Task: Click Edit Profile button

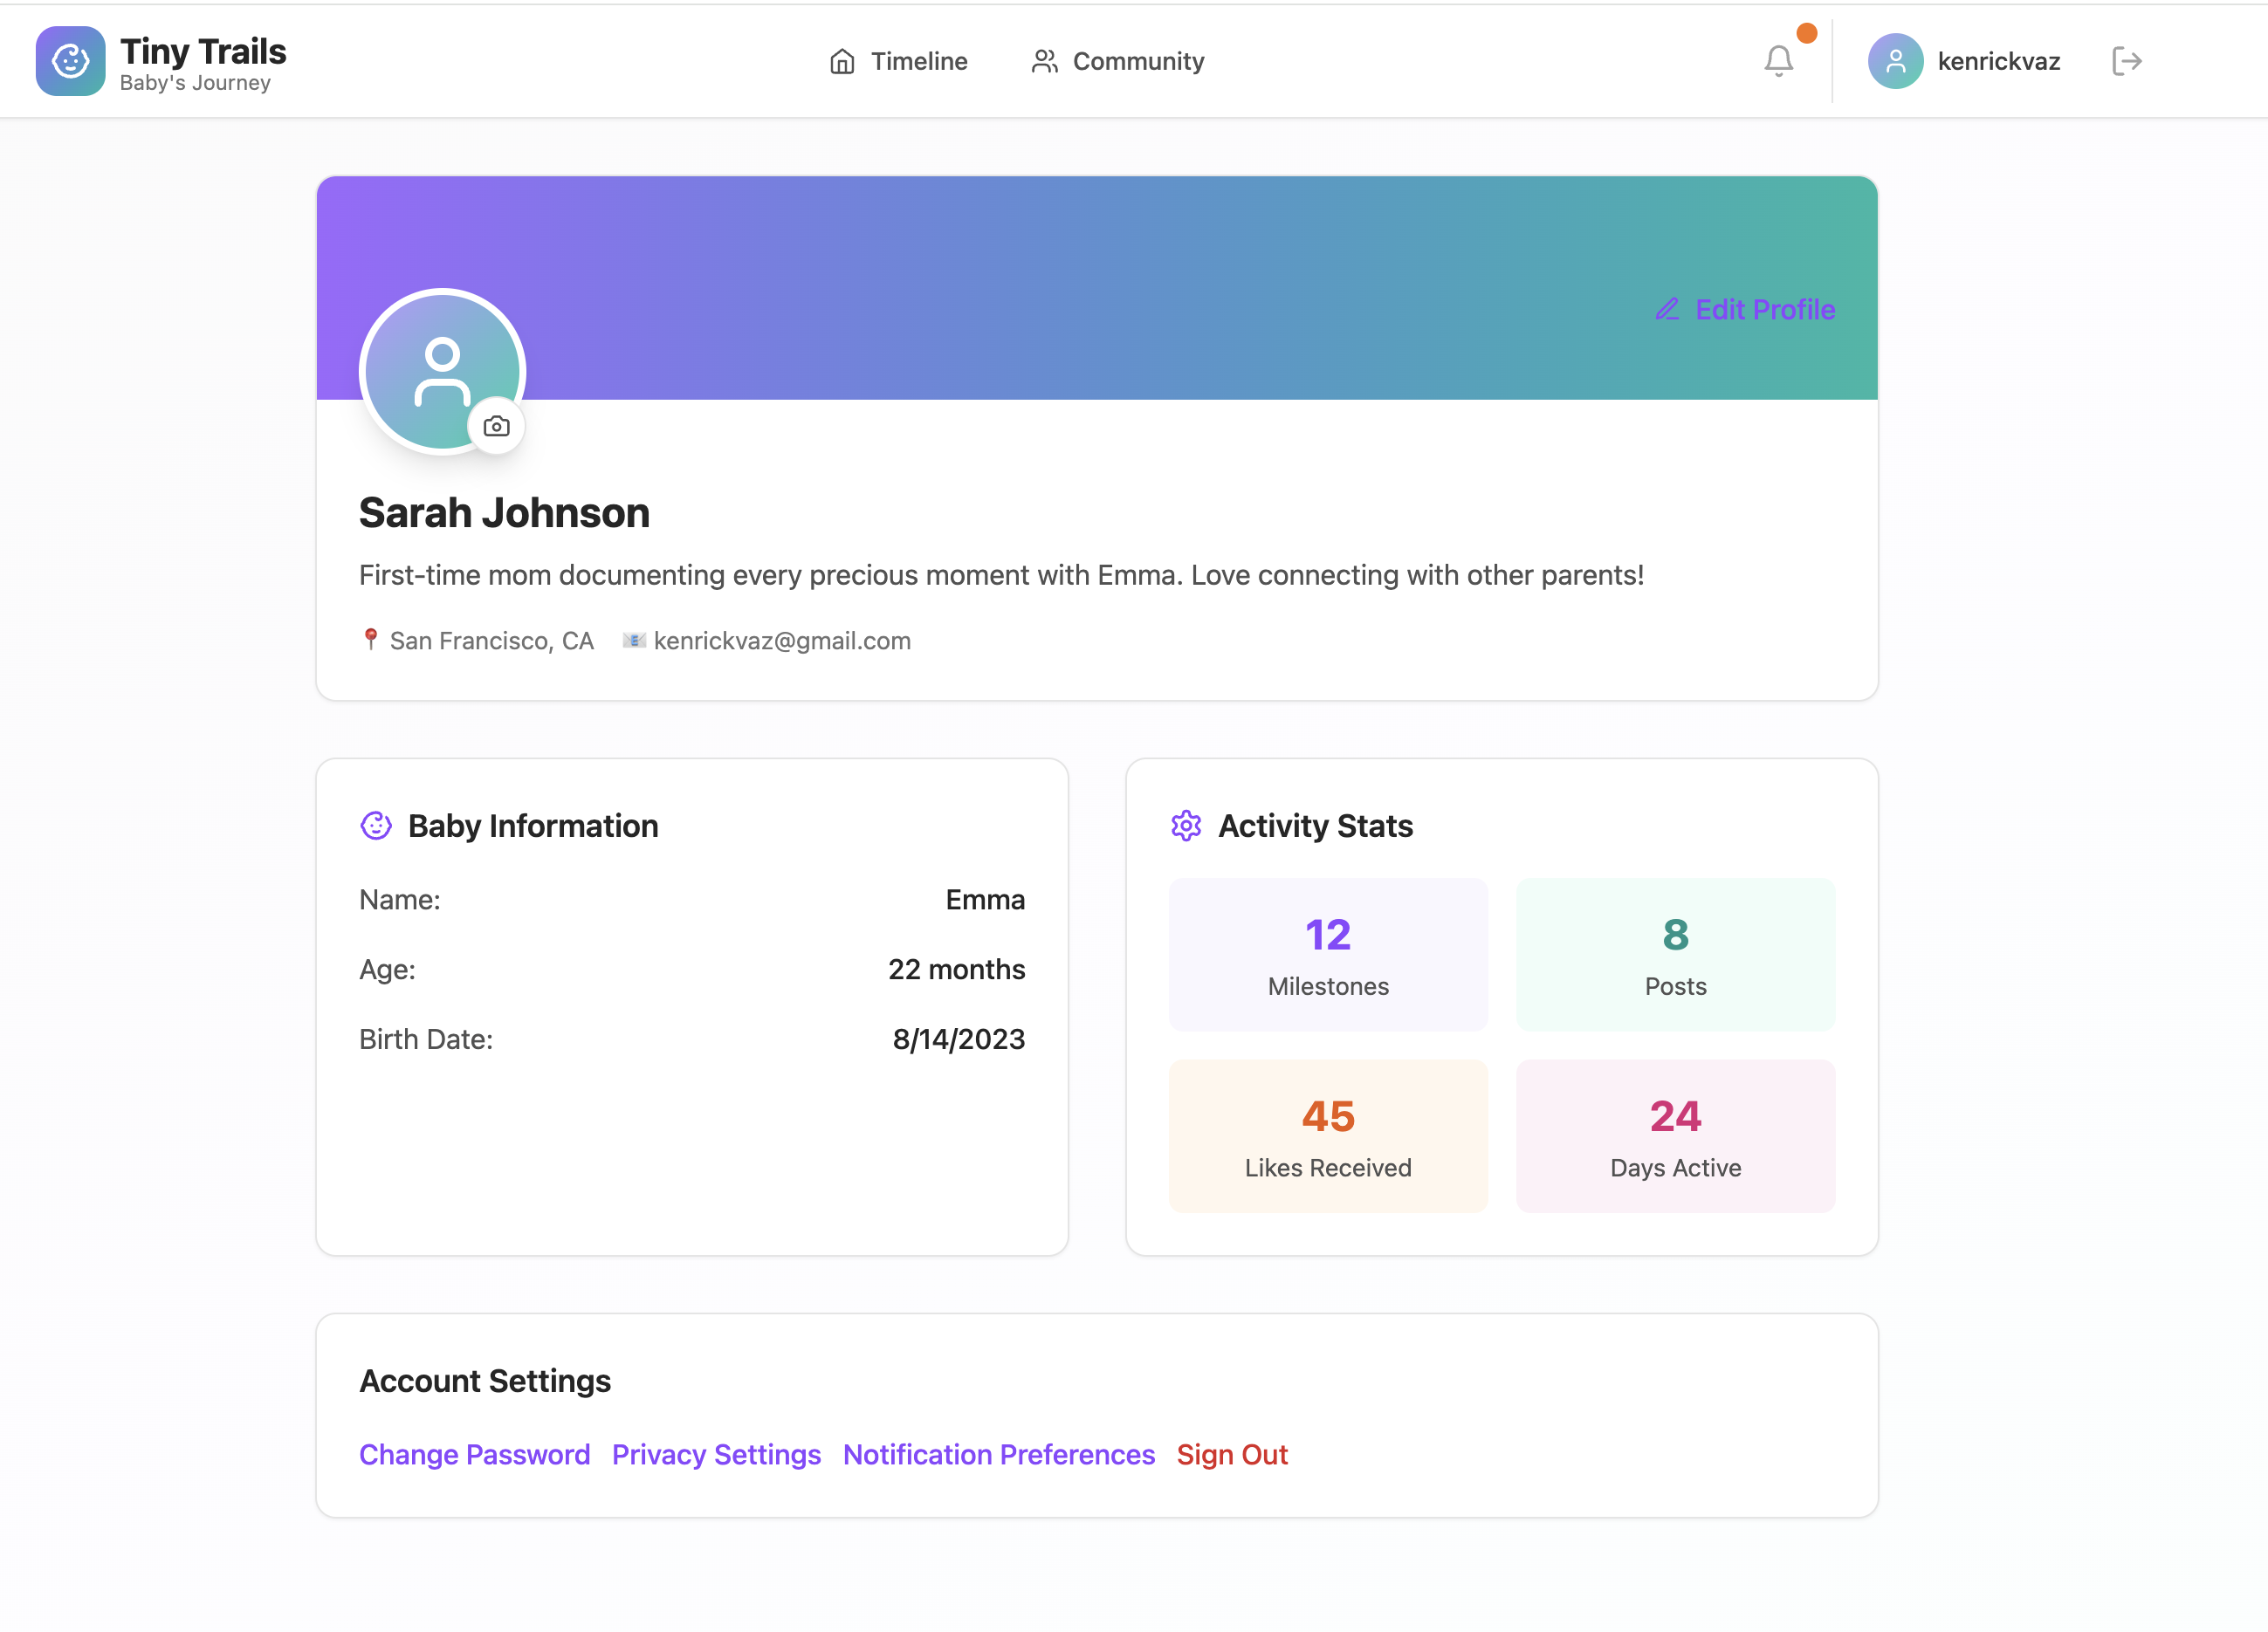Action: click(1745, 310)
